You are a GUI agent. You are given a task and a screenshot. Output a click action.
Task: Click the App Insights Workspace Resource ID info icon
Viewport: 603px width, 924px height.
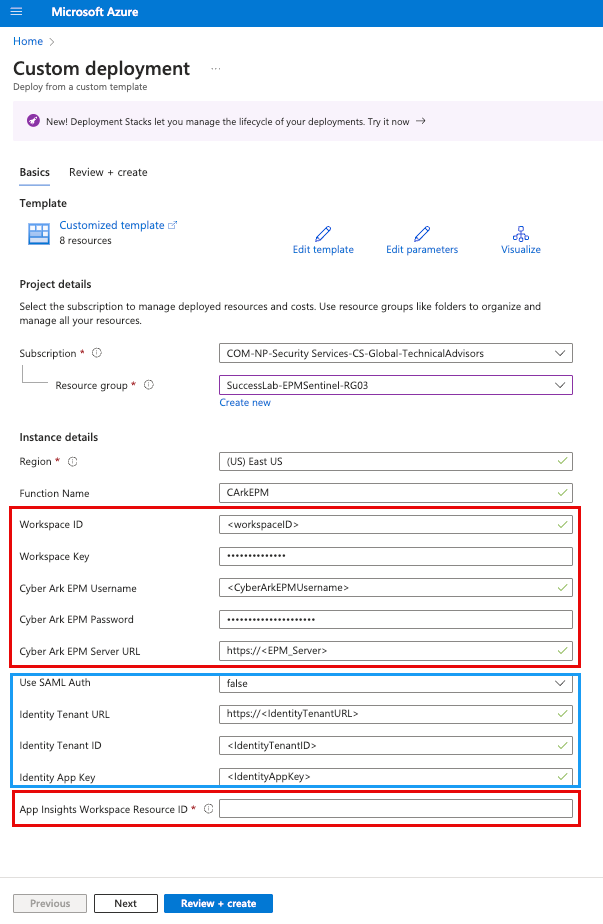pyautogui.click(x=207, y=809)
